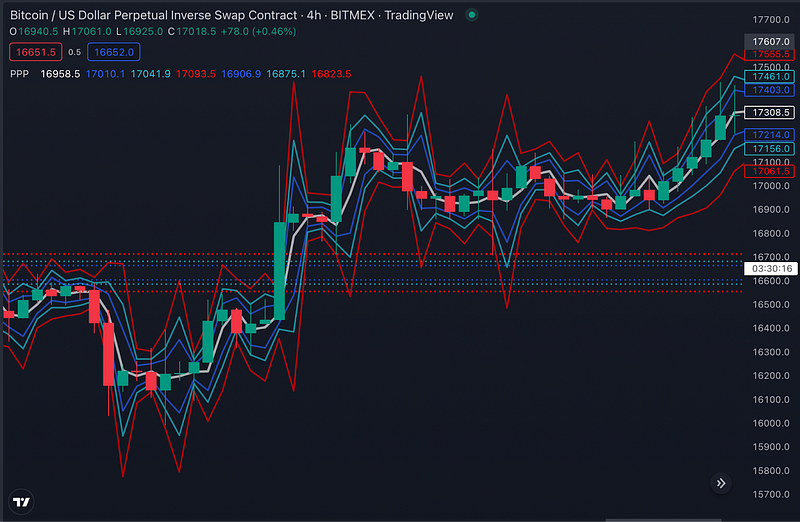This screenshot has width=800, height=522.
Task: Click the red 17555.5 price label
Action: click(769, 54)
